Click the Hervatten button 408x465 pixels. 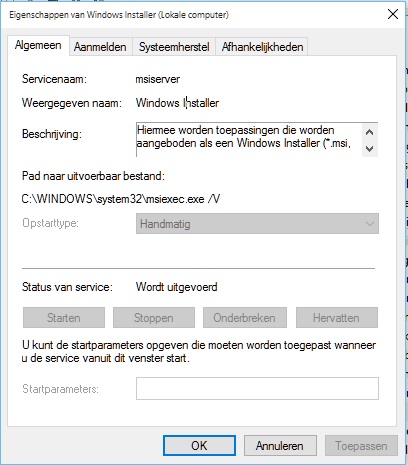click(337, 318)
